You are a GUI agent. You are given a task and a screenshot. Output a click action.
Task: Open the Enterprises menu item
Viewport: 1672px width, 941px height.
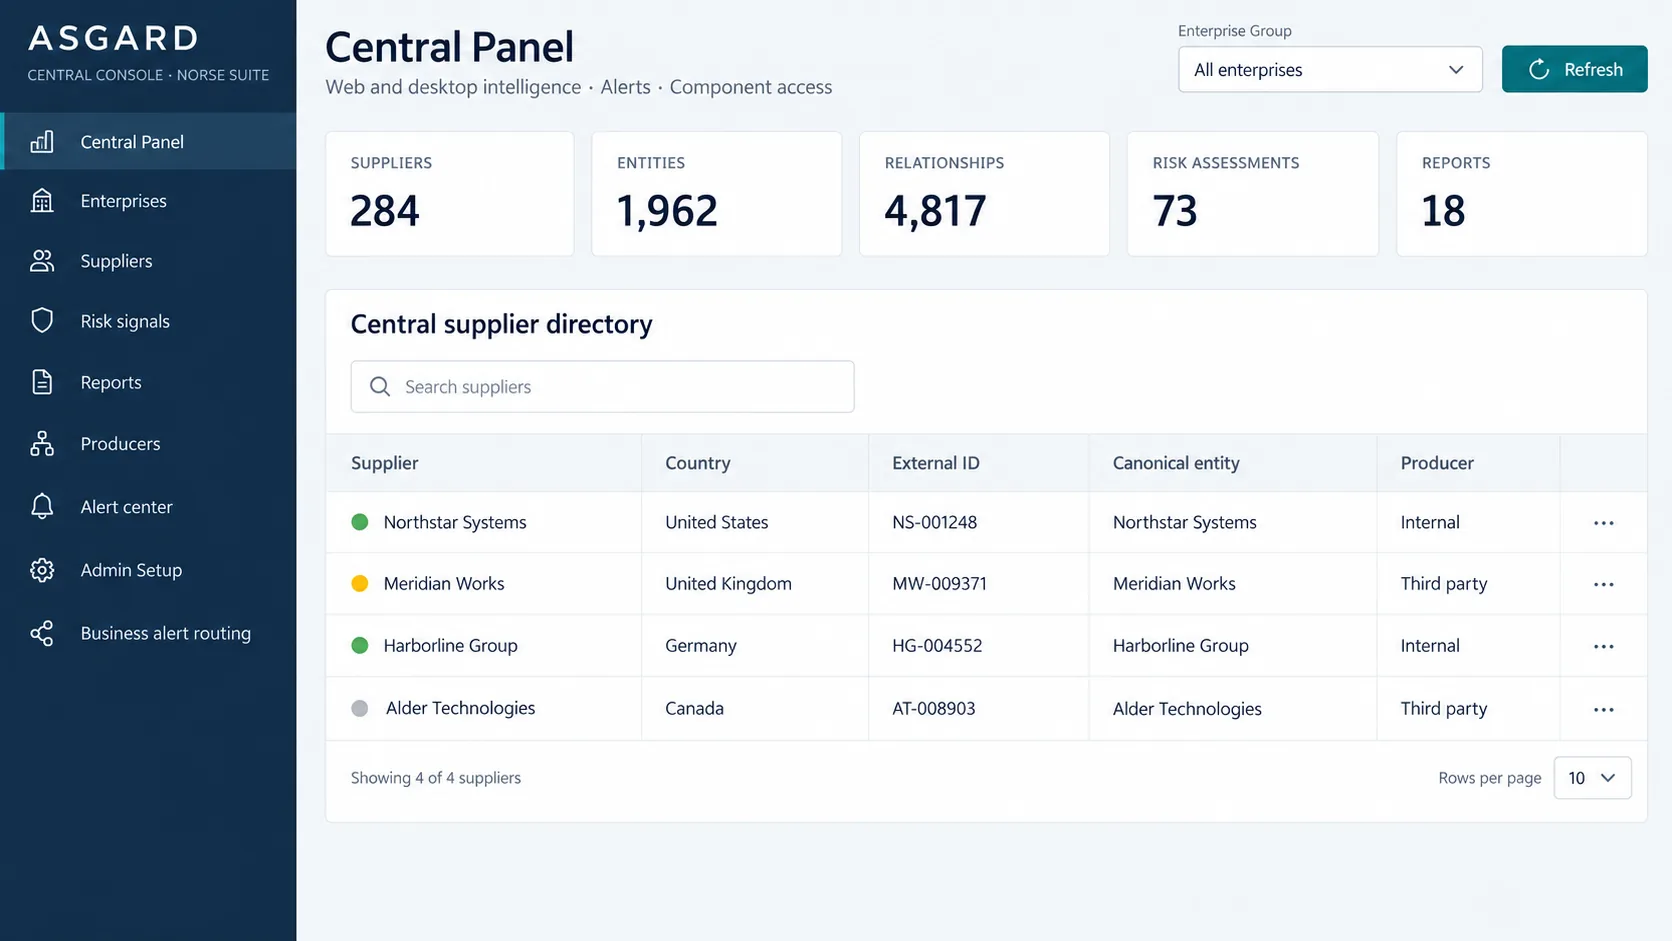[148, 201]
